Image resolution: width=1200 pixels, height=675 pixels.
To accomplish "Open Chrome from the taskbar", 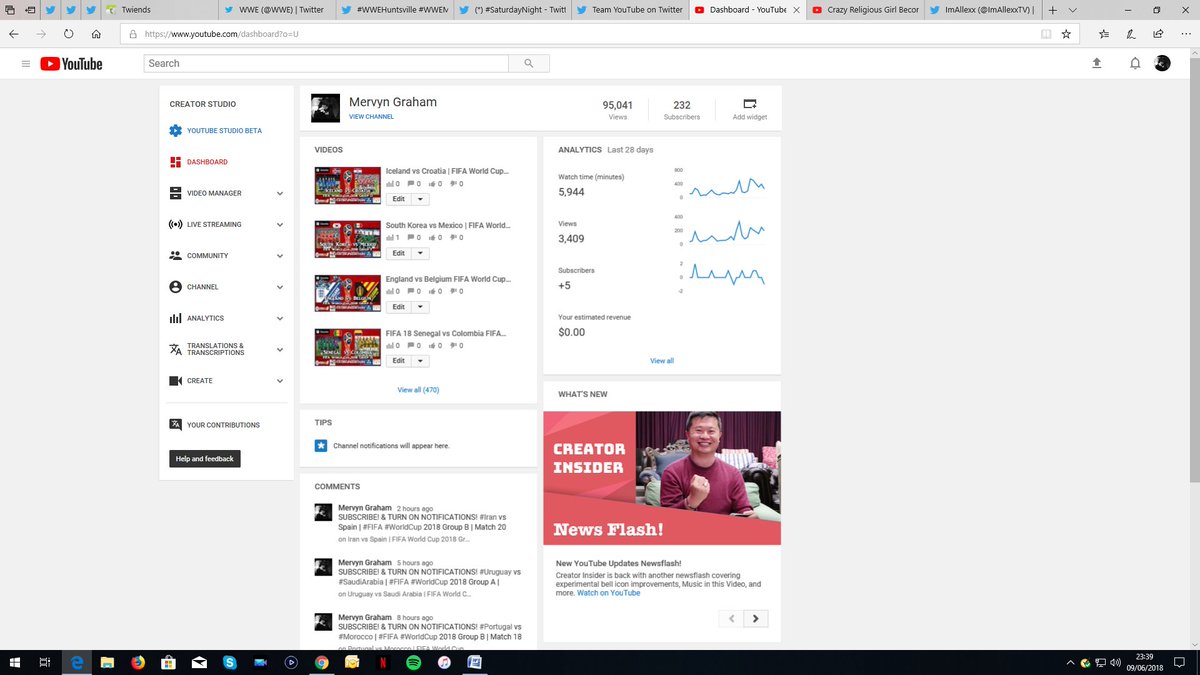I will [322, 662].
